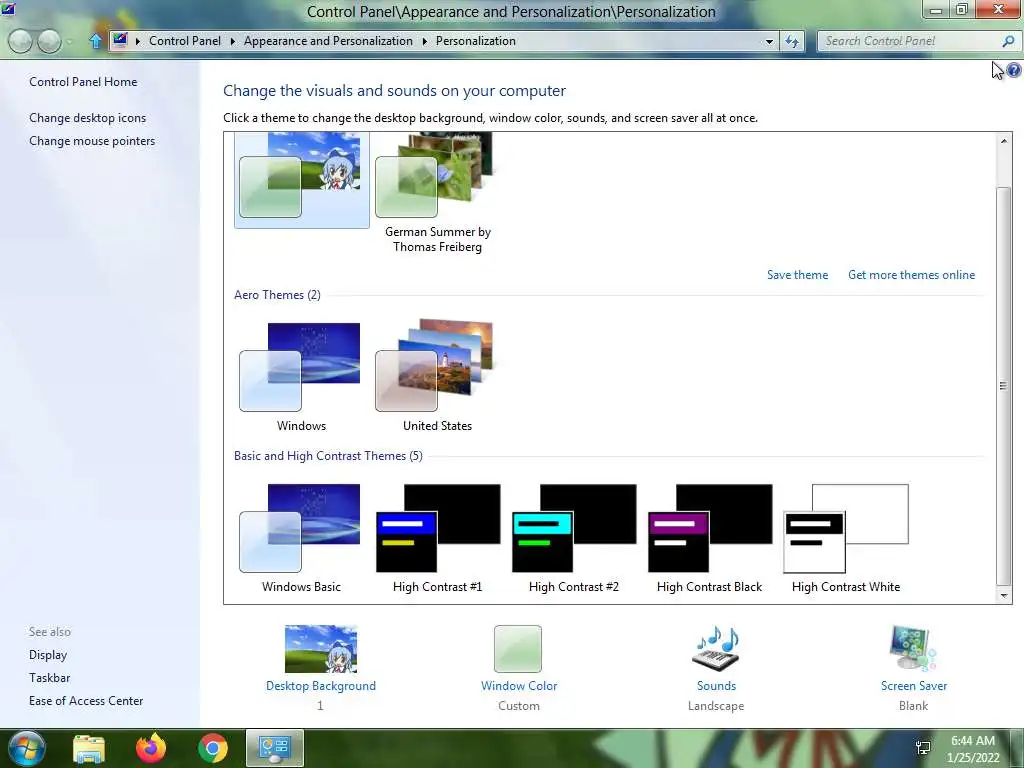Click the refresh button beside address bar
Image resolution: width=1024 pixels, height=768 pixels.
pyautogui.click(x=792, y=41)
